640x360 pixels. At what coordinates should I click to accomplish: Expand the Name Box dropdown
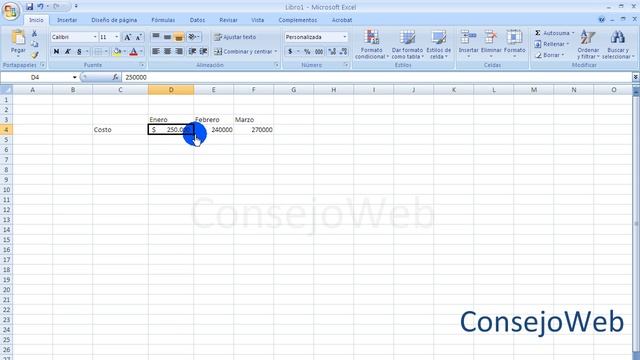75,77
